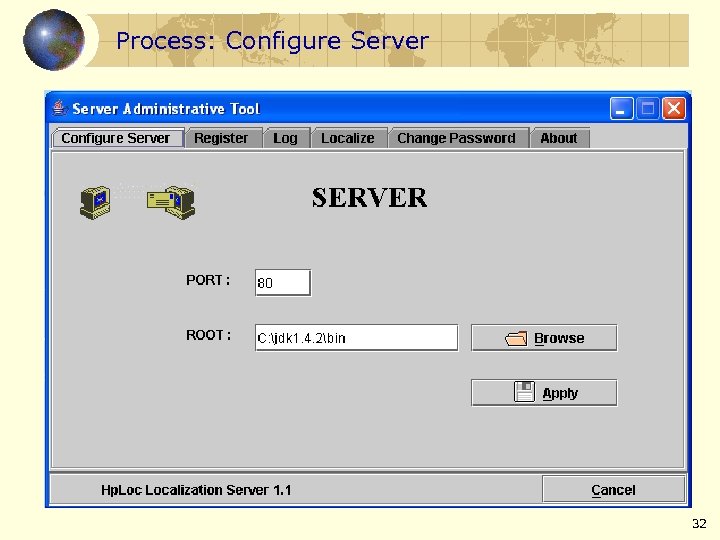This screenshot has height=540, width=720.
Task: Click the SERVER heading text
Action: [370, 198]
